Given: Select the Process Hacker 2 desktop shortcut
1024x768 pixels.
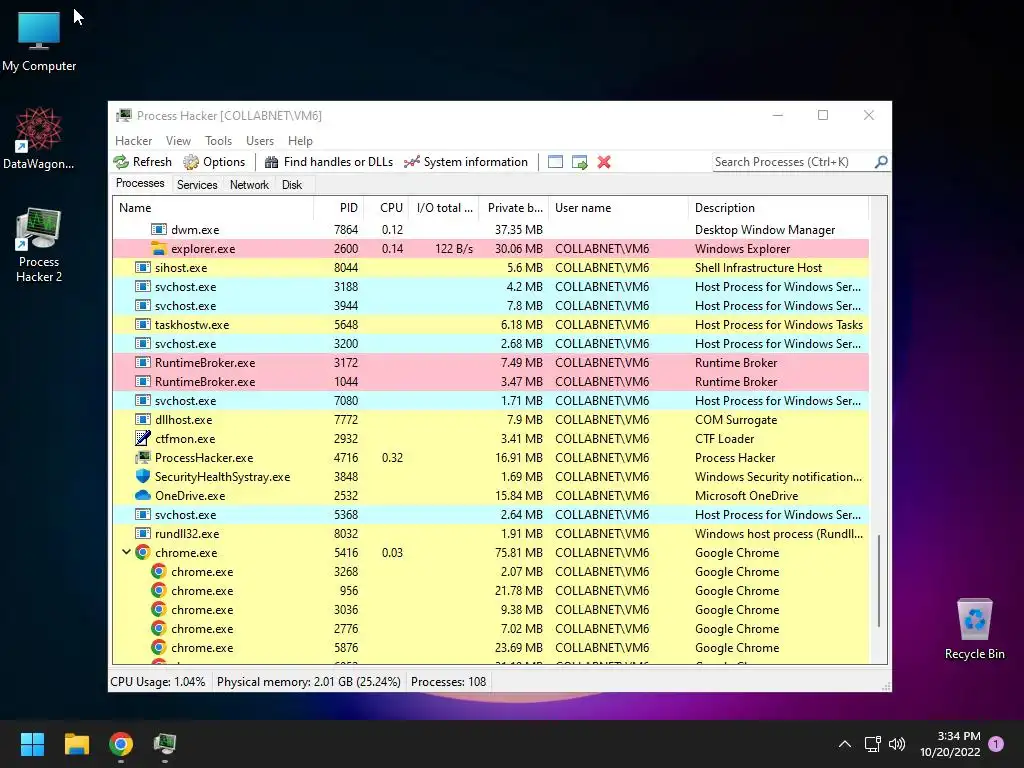Looking at the screenshot, I should point(39,245).
